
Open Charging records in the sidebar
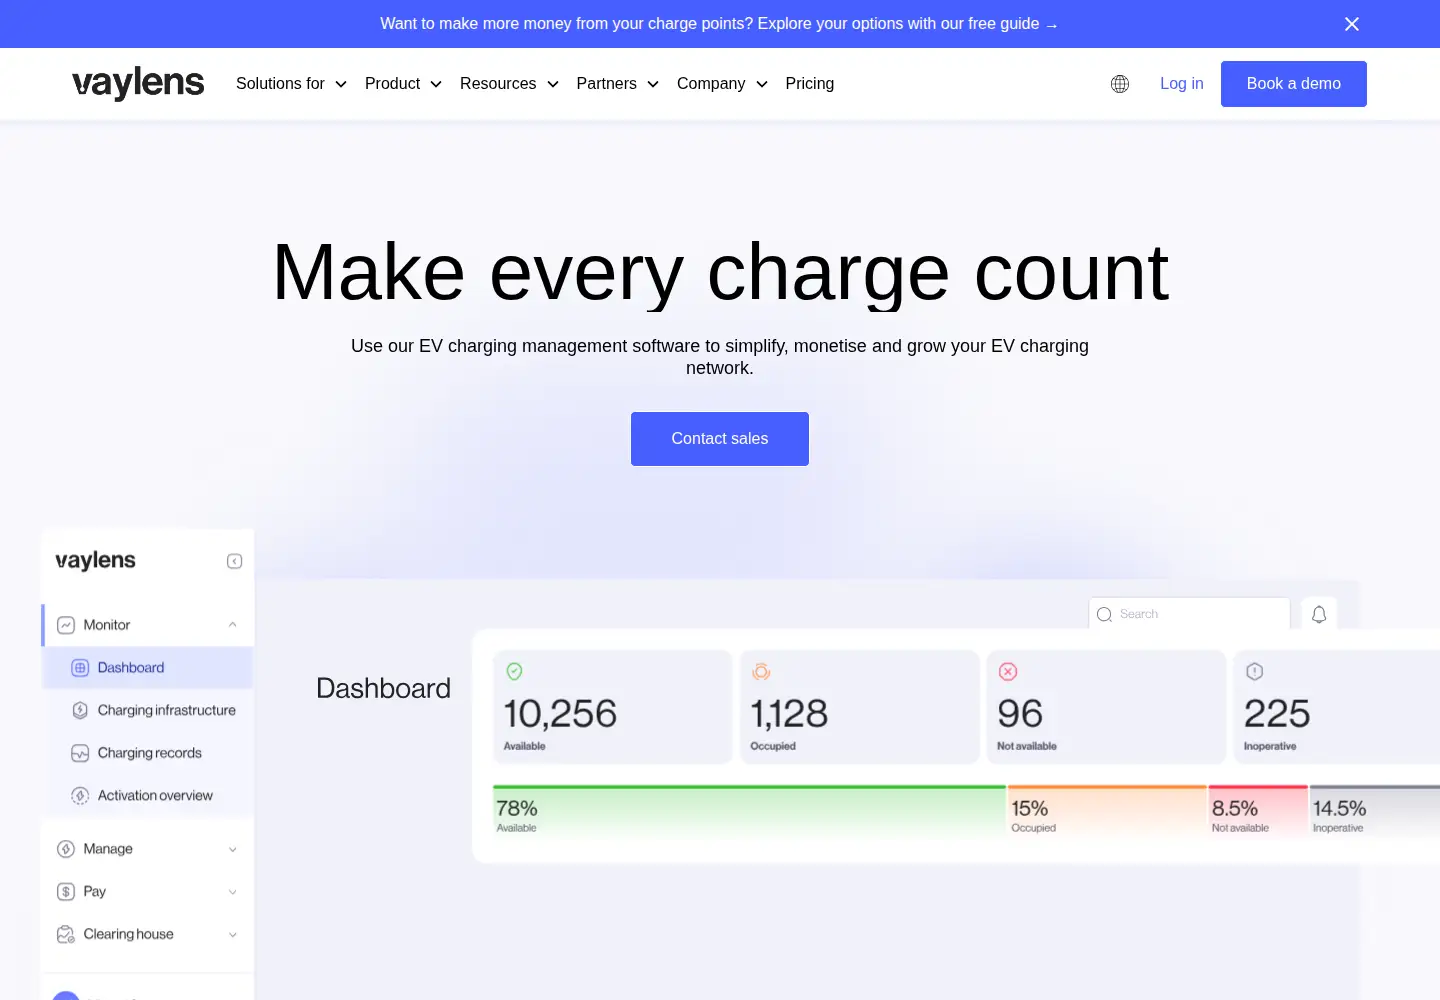coord(147,753)
